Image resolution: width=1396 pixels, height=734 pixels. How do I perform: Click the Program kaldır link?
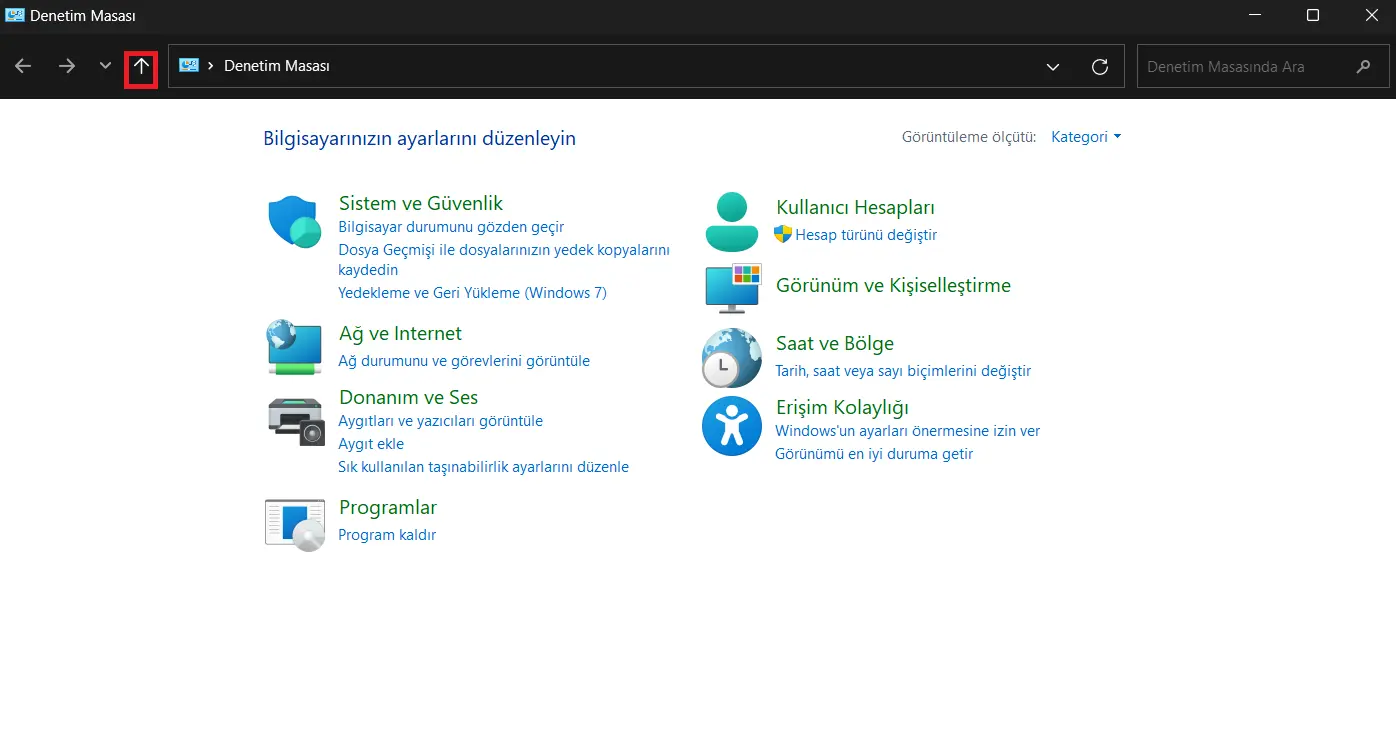pos(387,535)
